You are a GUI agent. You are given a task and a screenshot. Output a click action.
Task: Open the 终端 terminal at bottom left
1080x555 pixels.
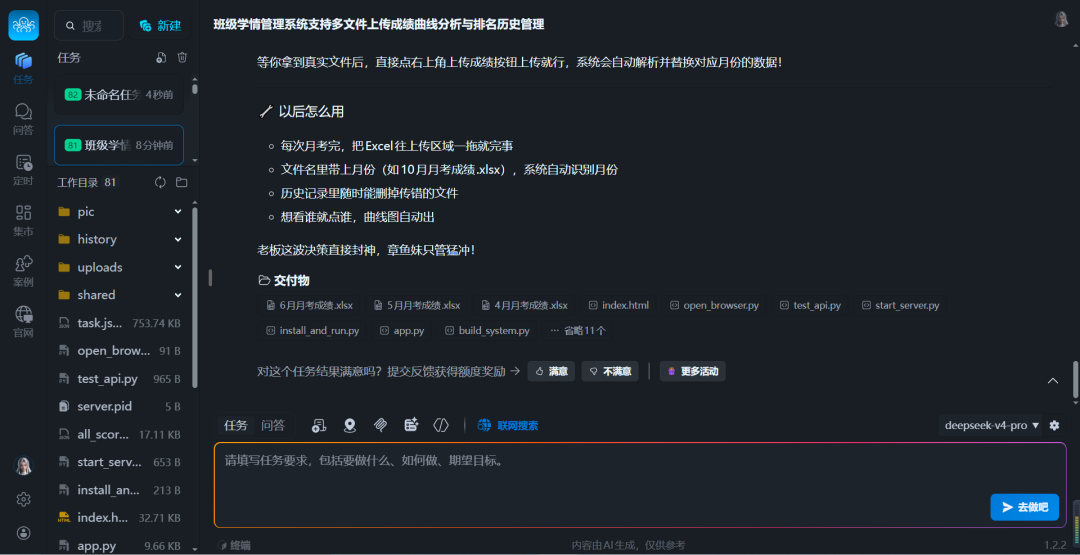[x=235, y=545]
